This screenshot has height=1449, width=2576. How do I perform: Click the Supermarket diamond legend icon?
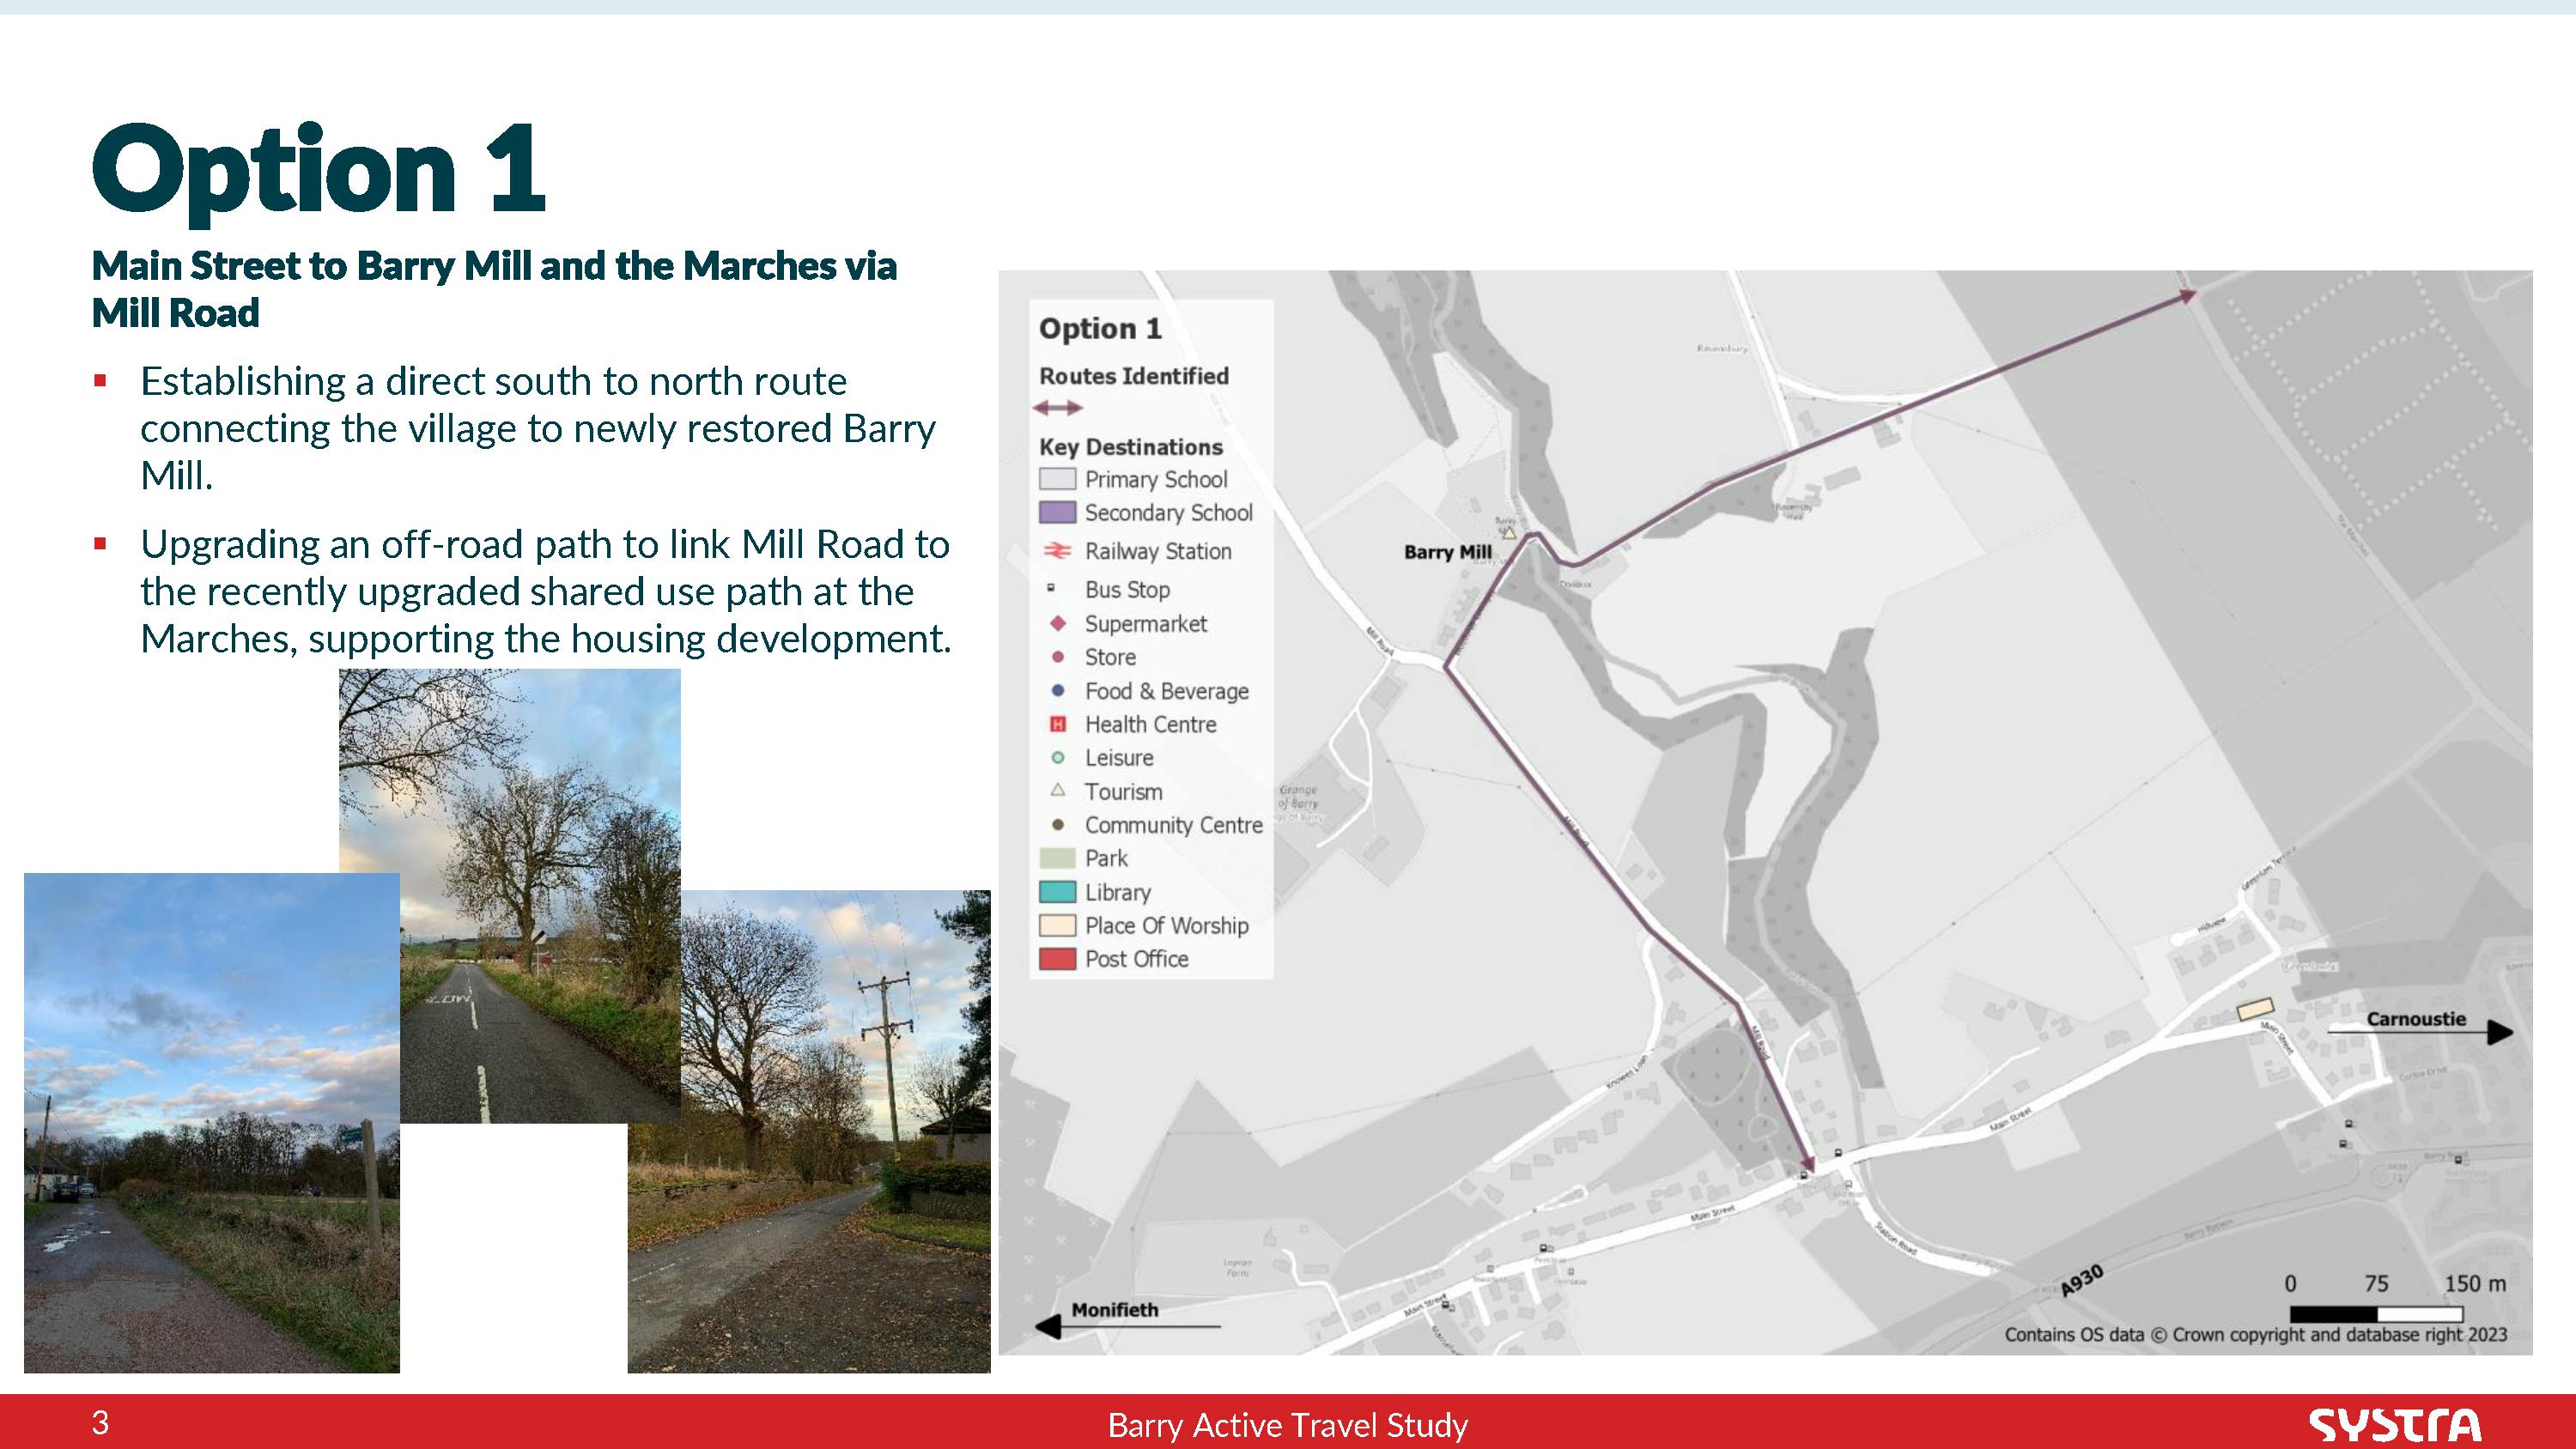point(1057,623)
